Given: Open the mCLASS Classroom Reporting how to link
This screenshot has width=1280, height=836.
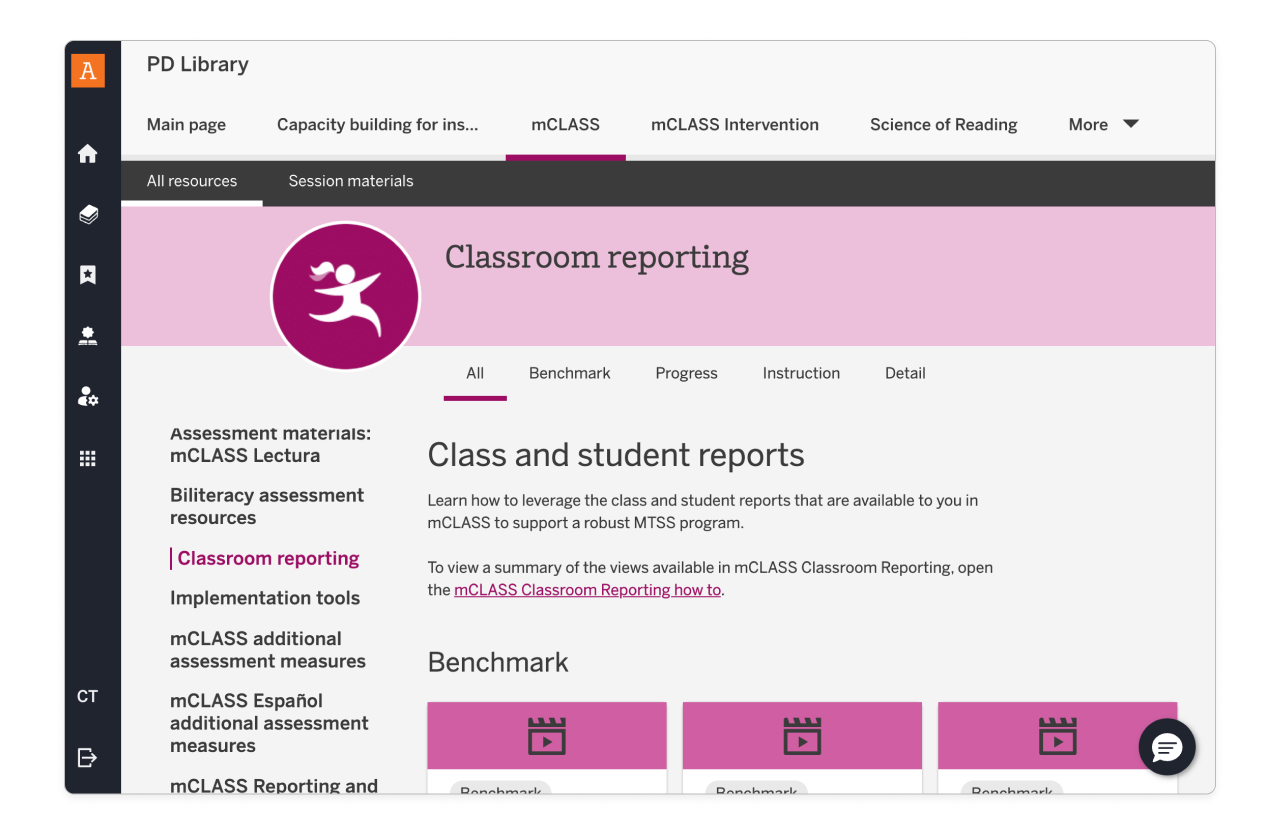Looking at the screenshot, I should coord(587,590).
